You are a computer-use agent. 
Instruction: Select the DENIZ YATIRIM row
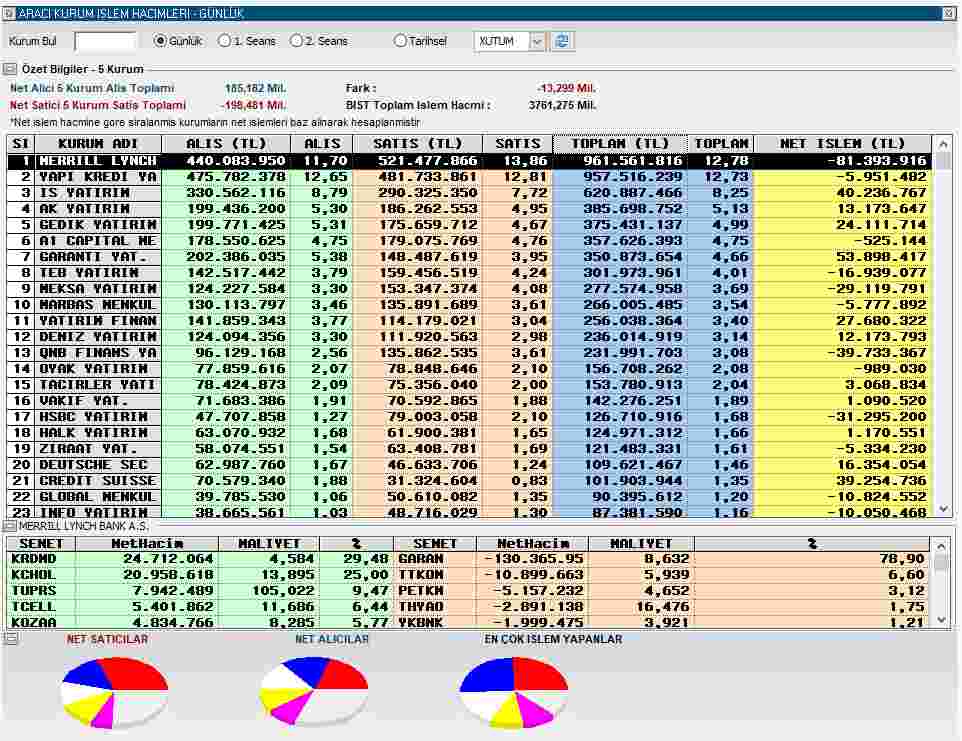tap(469, 336)
